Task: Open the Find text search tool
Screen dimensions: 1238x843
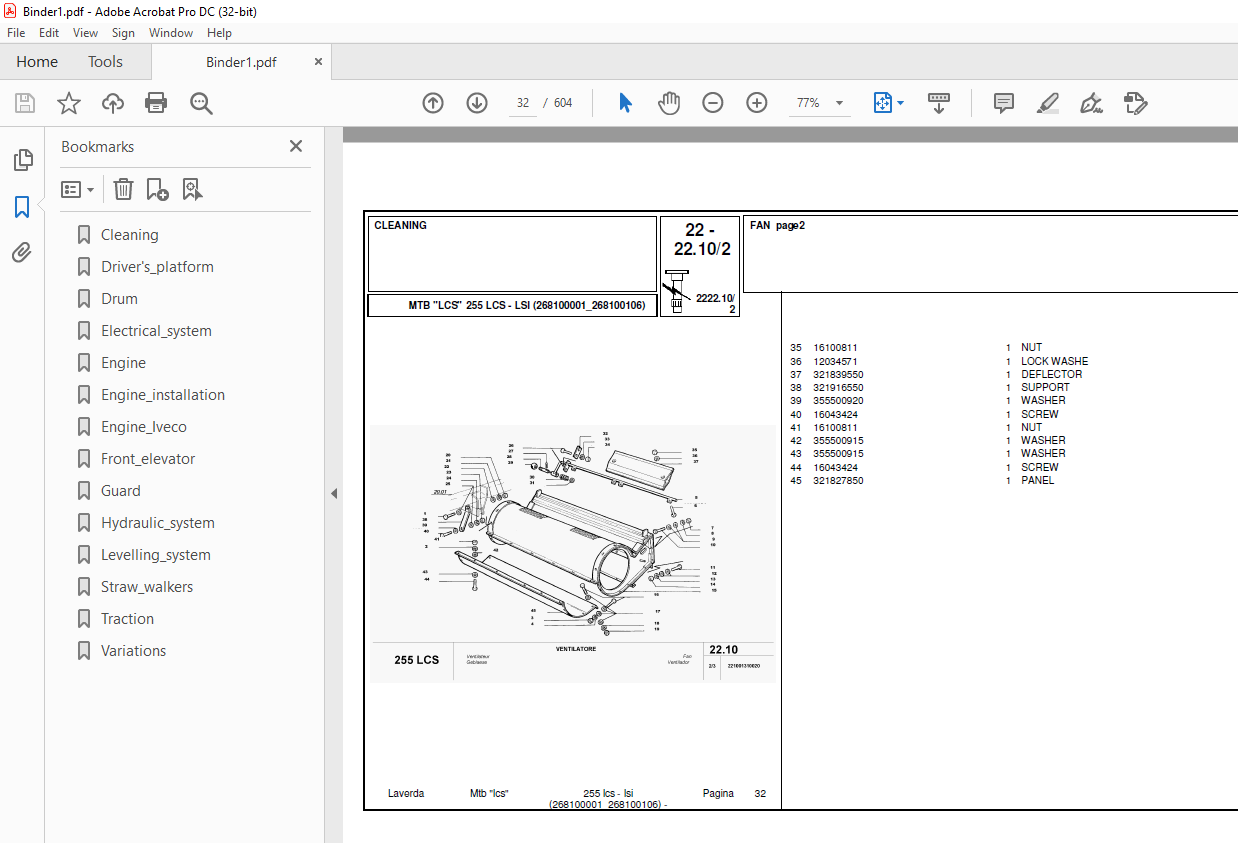Action: click(201, 103)
